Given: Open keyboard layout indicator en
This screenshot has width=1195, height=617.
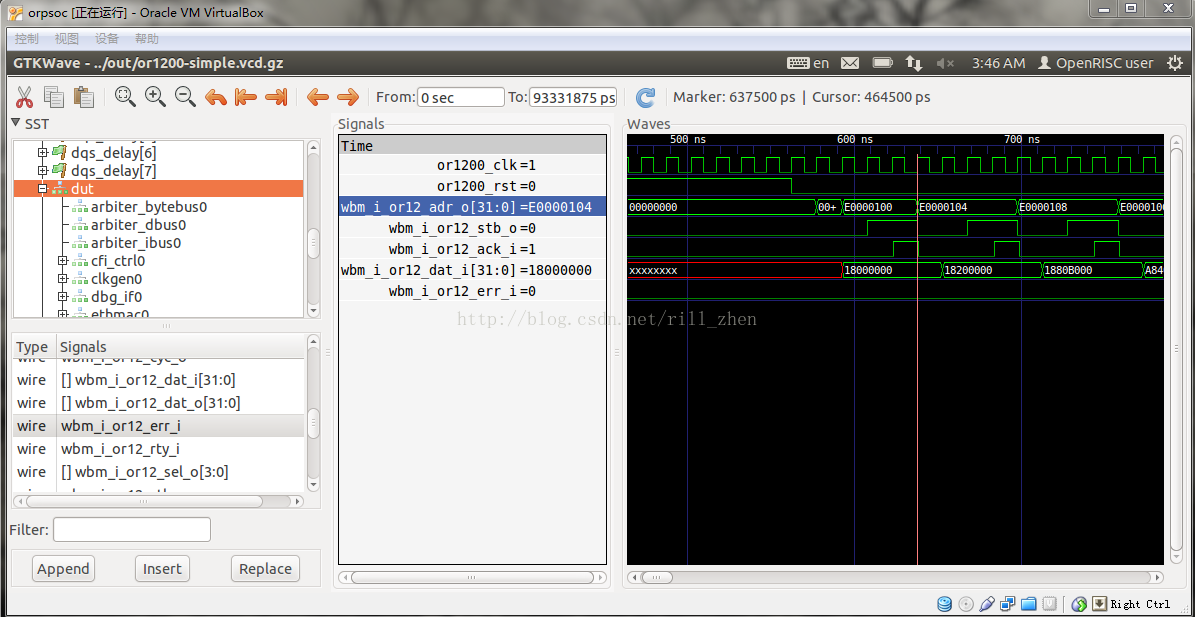Looking at the screenshot, I should point(809,63).
